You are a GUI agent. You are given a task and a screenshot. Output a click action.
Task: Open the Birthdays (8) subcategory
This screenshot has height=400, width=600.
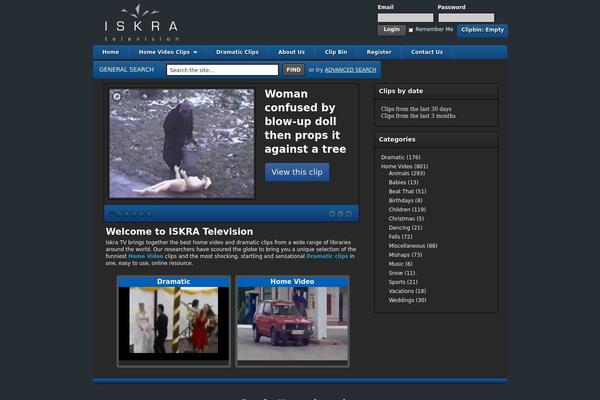point(405,201)
